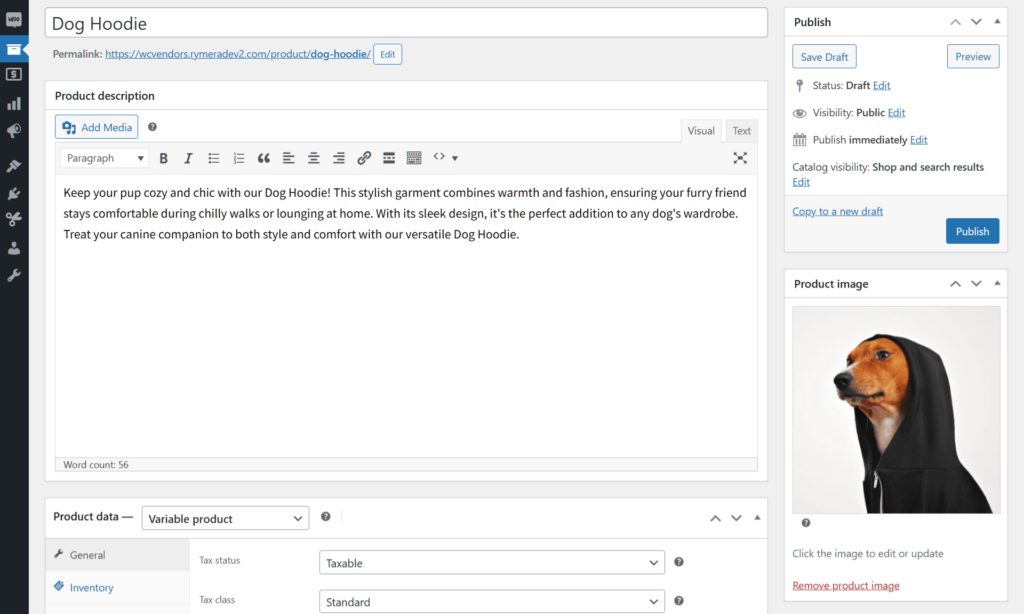Click the Remove product image link
The image size is (1024, 614).
[x=845, y=586]
